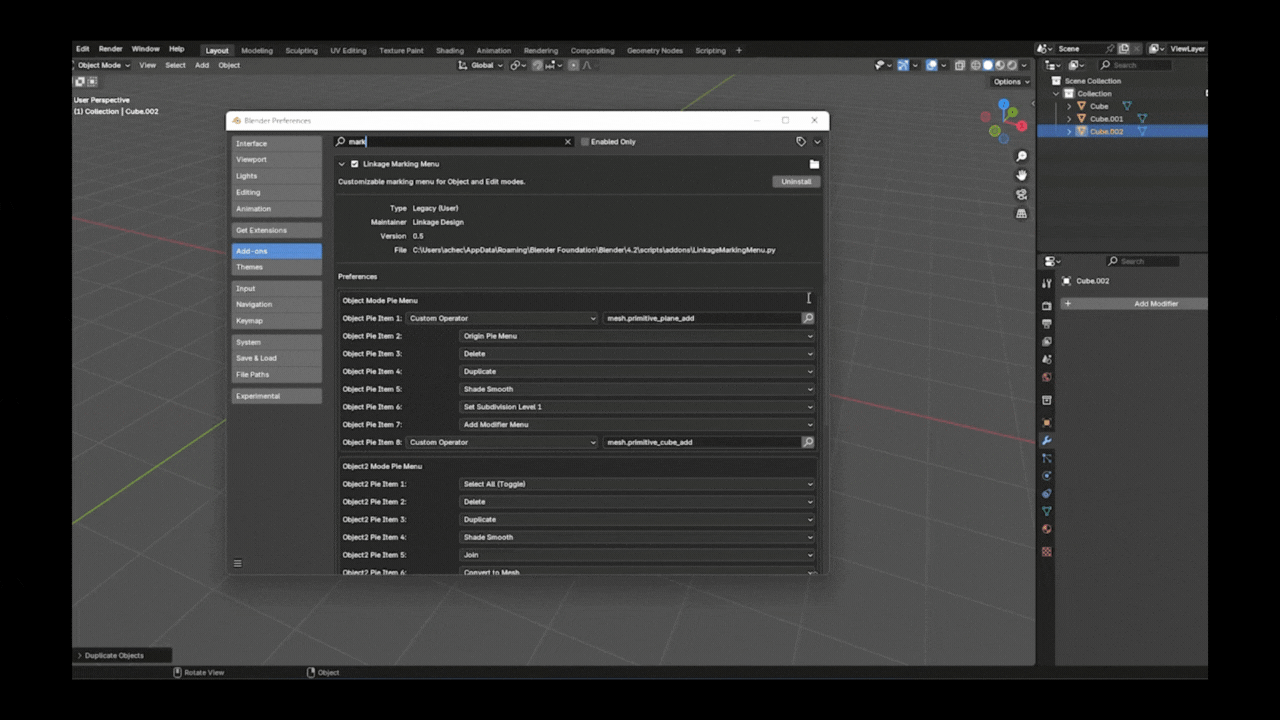Toggle snapping magnet in viewport header
Screen dimensions: 1280x720
(538, 65)
